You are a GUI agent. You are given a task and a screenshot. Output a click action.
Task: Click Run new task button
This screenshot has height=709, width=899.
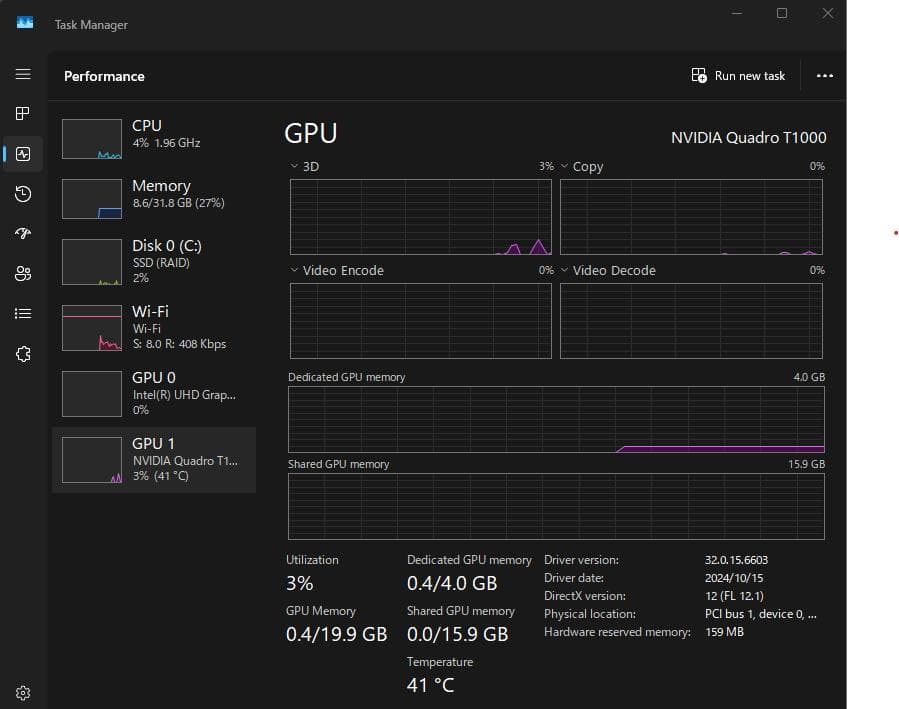click(738, 76)
